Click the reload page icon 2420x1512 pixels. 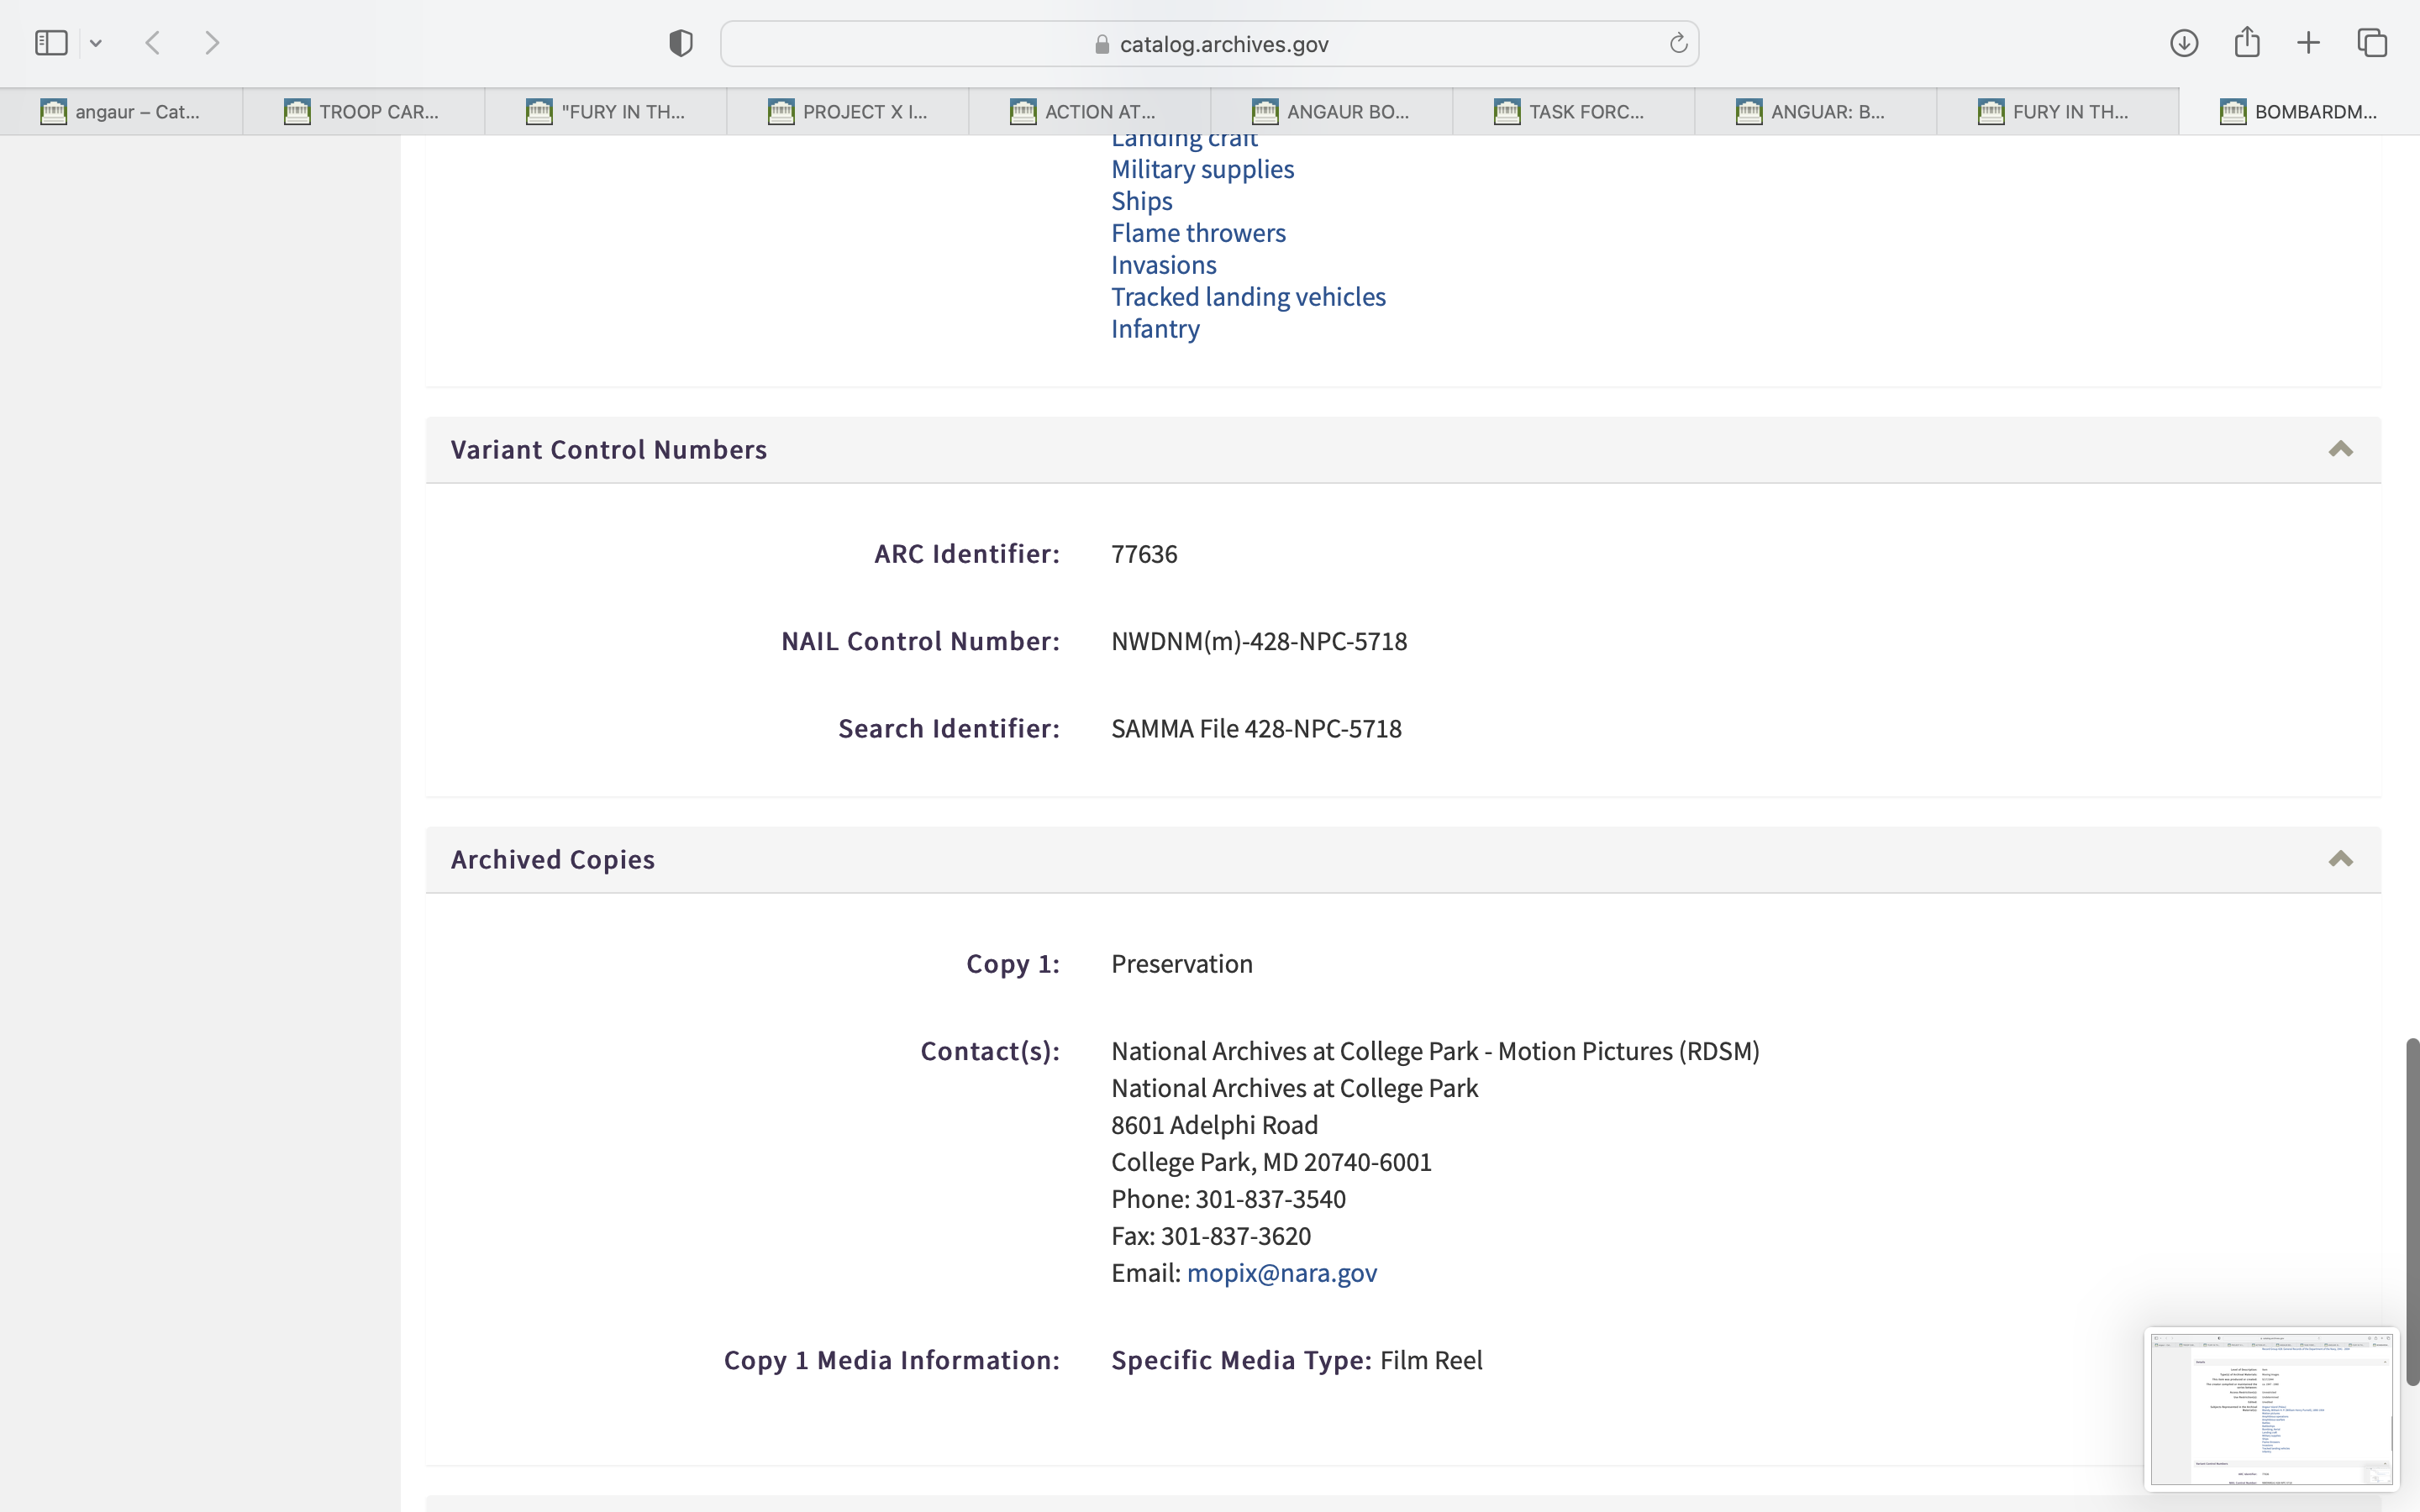(x=1678, y=43)
